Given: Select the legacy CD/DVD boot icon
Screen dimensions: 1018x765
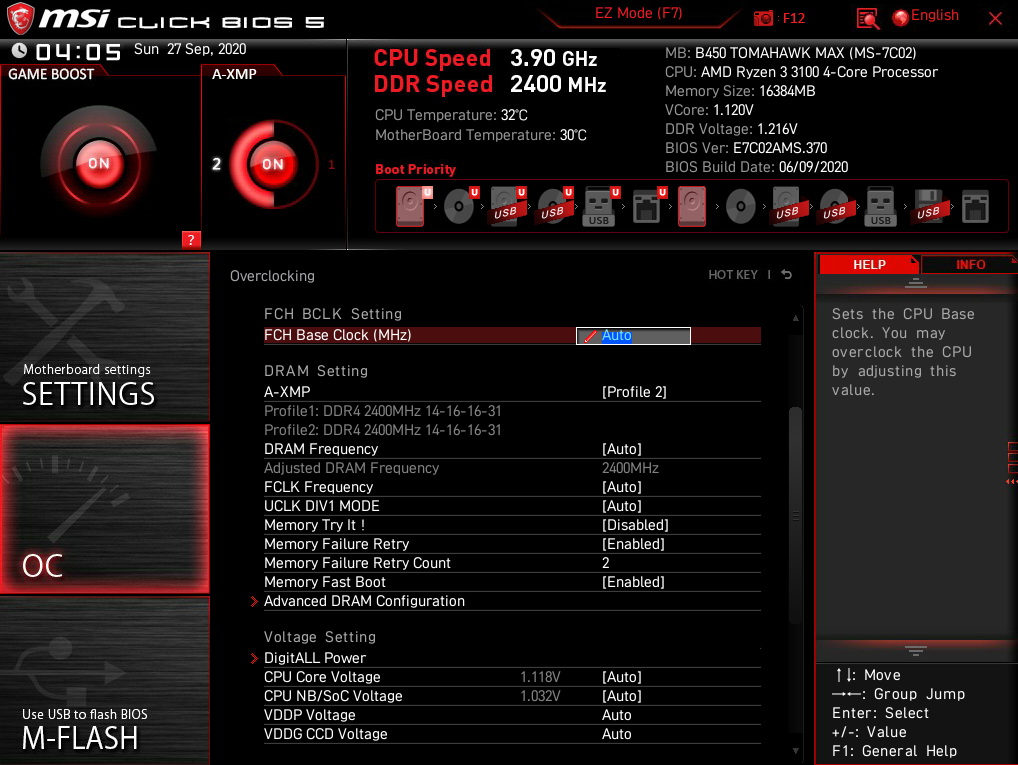Looking at the screenshot, I should coord(740,207).
